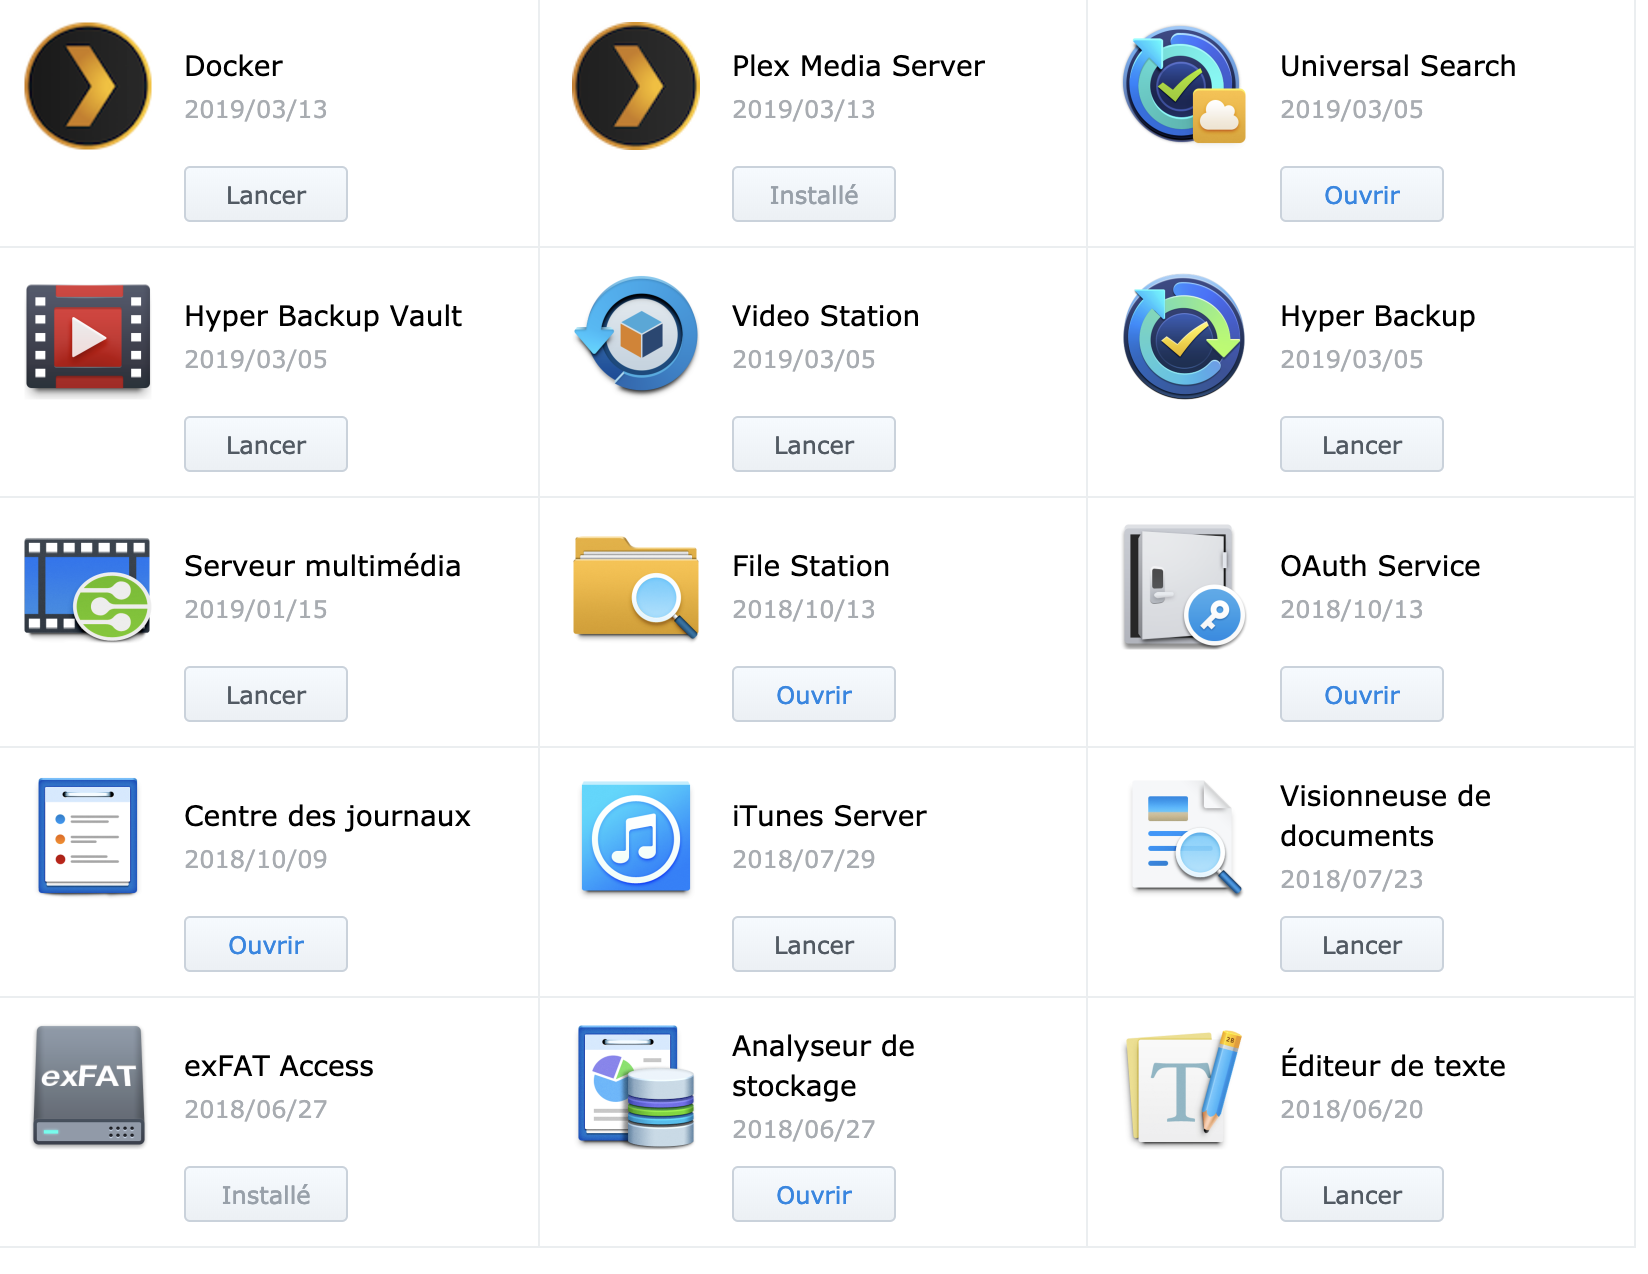Click date 2018/06/20 under Éditeur de texte
This screenshot has height=1274, width=1648.
(x=1351, y=1109)
